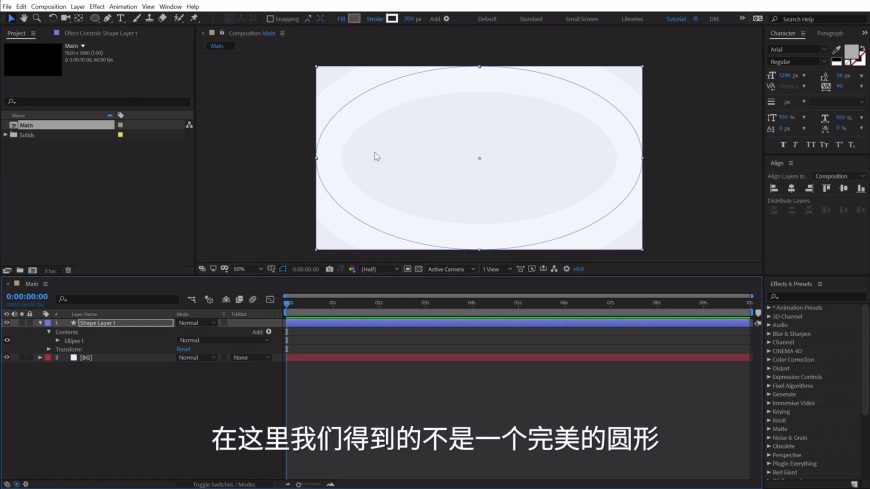This screenshot has width=870, height=489.
Task: Toggle Switches / Modes at timeline bottom
Action: click(x=224, y=485)
